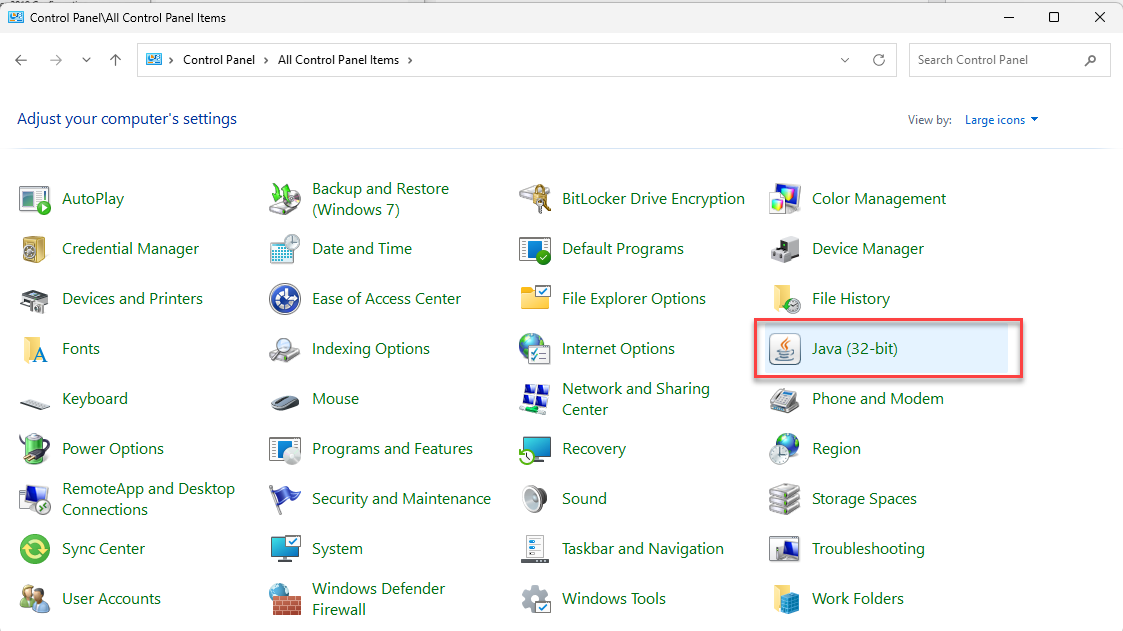Open the BitLocker Drive Encryption icon
This screenshot has height=631, width=1123.
click(535, 199)
